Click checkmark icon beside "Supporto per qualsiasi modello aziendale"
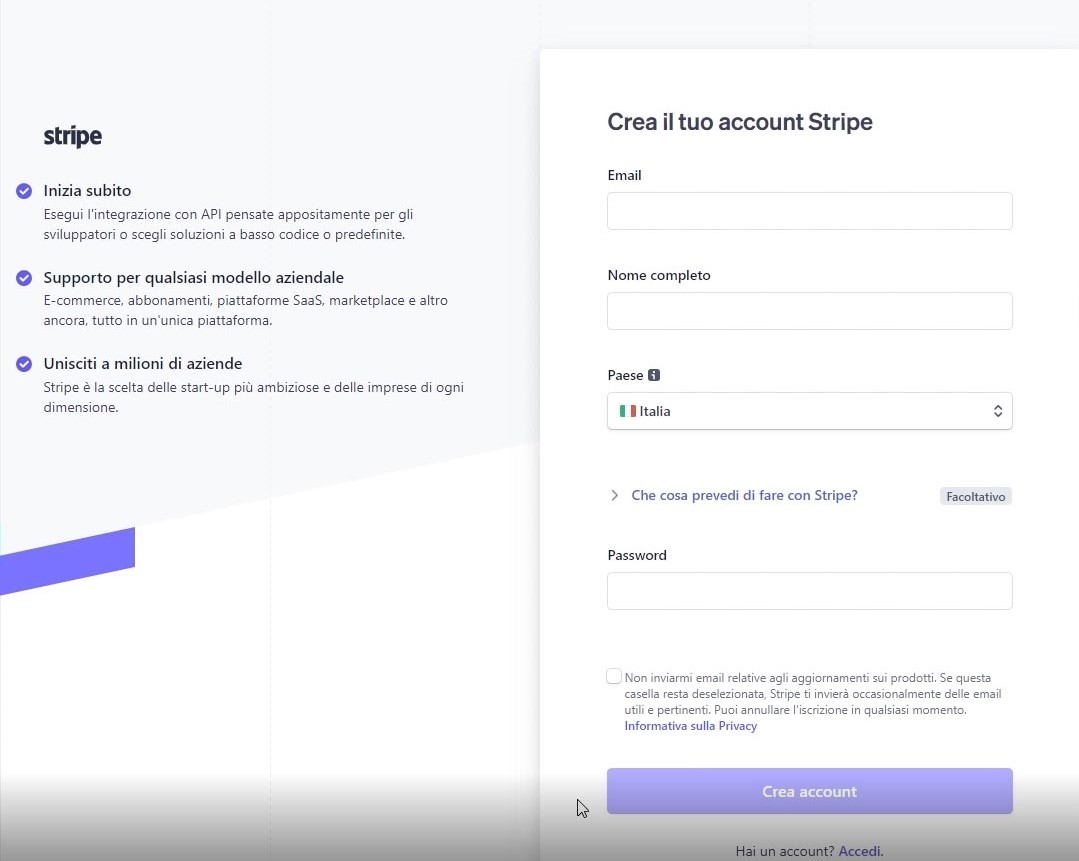Viewport: 1079px width, 861px height. click(24, 278)
